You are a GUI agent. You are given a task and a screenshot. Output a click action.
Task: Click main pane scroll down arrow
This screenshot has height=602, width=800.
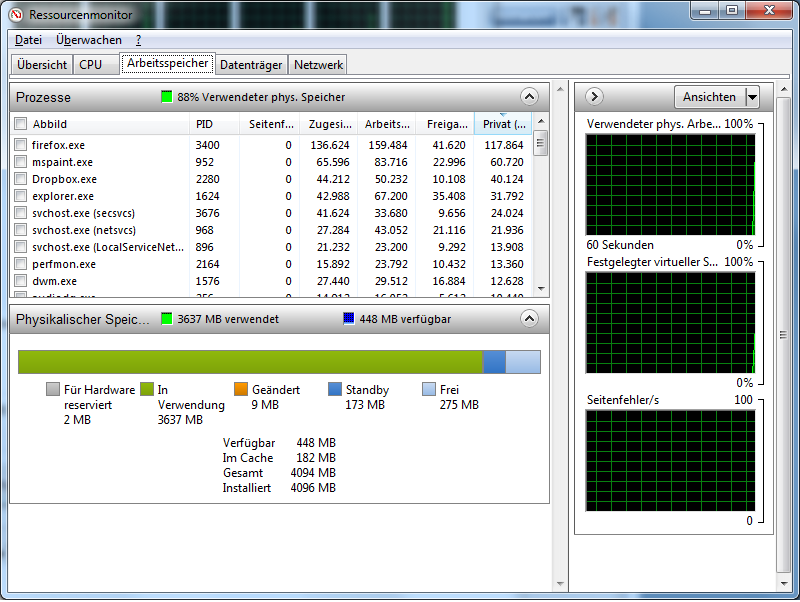560,583
